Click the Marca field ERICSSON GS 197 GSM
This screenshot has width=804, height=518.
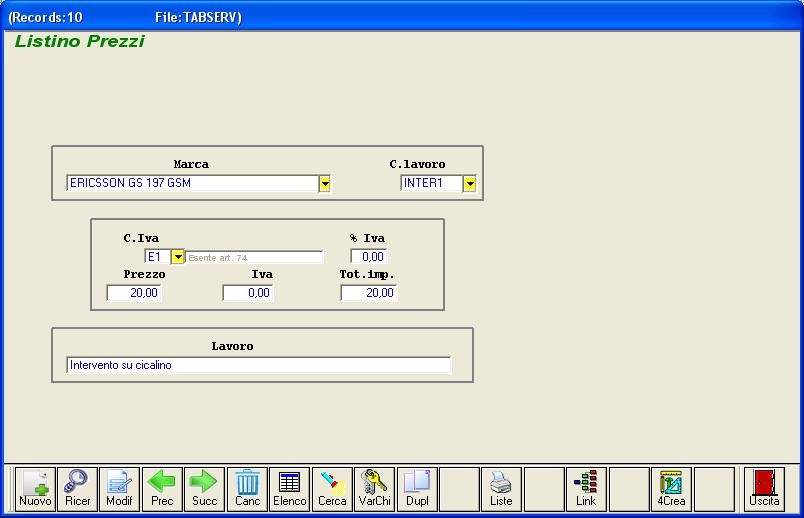point(193,183)
